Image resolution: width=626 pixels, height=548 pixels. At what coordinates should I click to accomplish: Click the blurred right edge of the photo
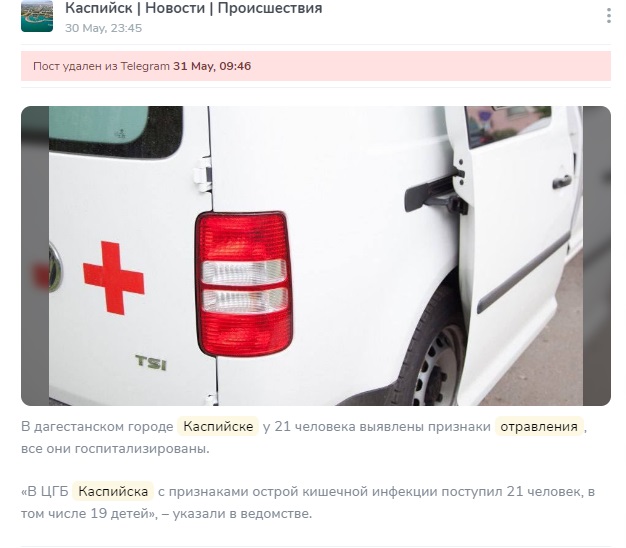pyautogui.click(x=597, y=256)
